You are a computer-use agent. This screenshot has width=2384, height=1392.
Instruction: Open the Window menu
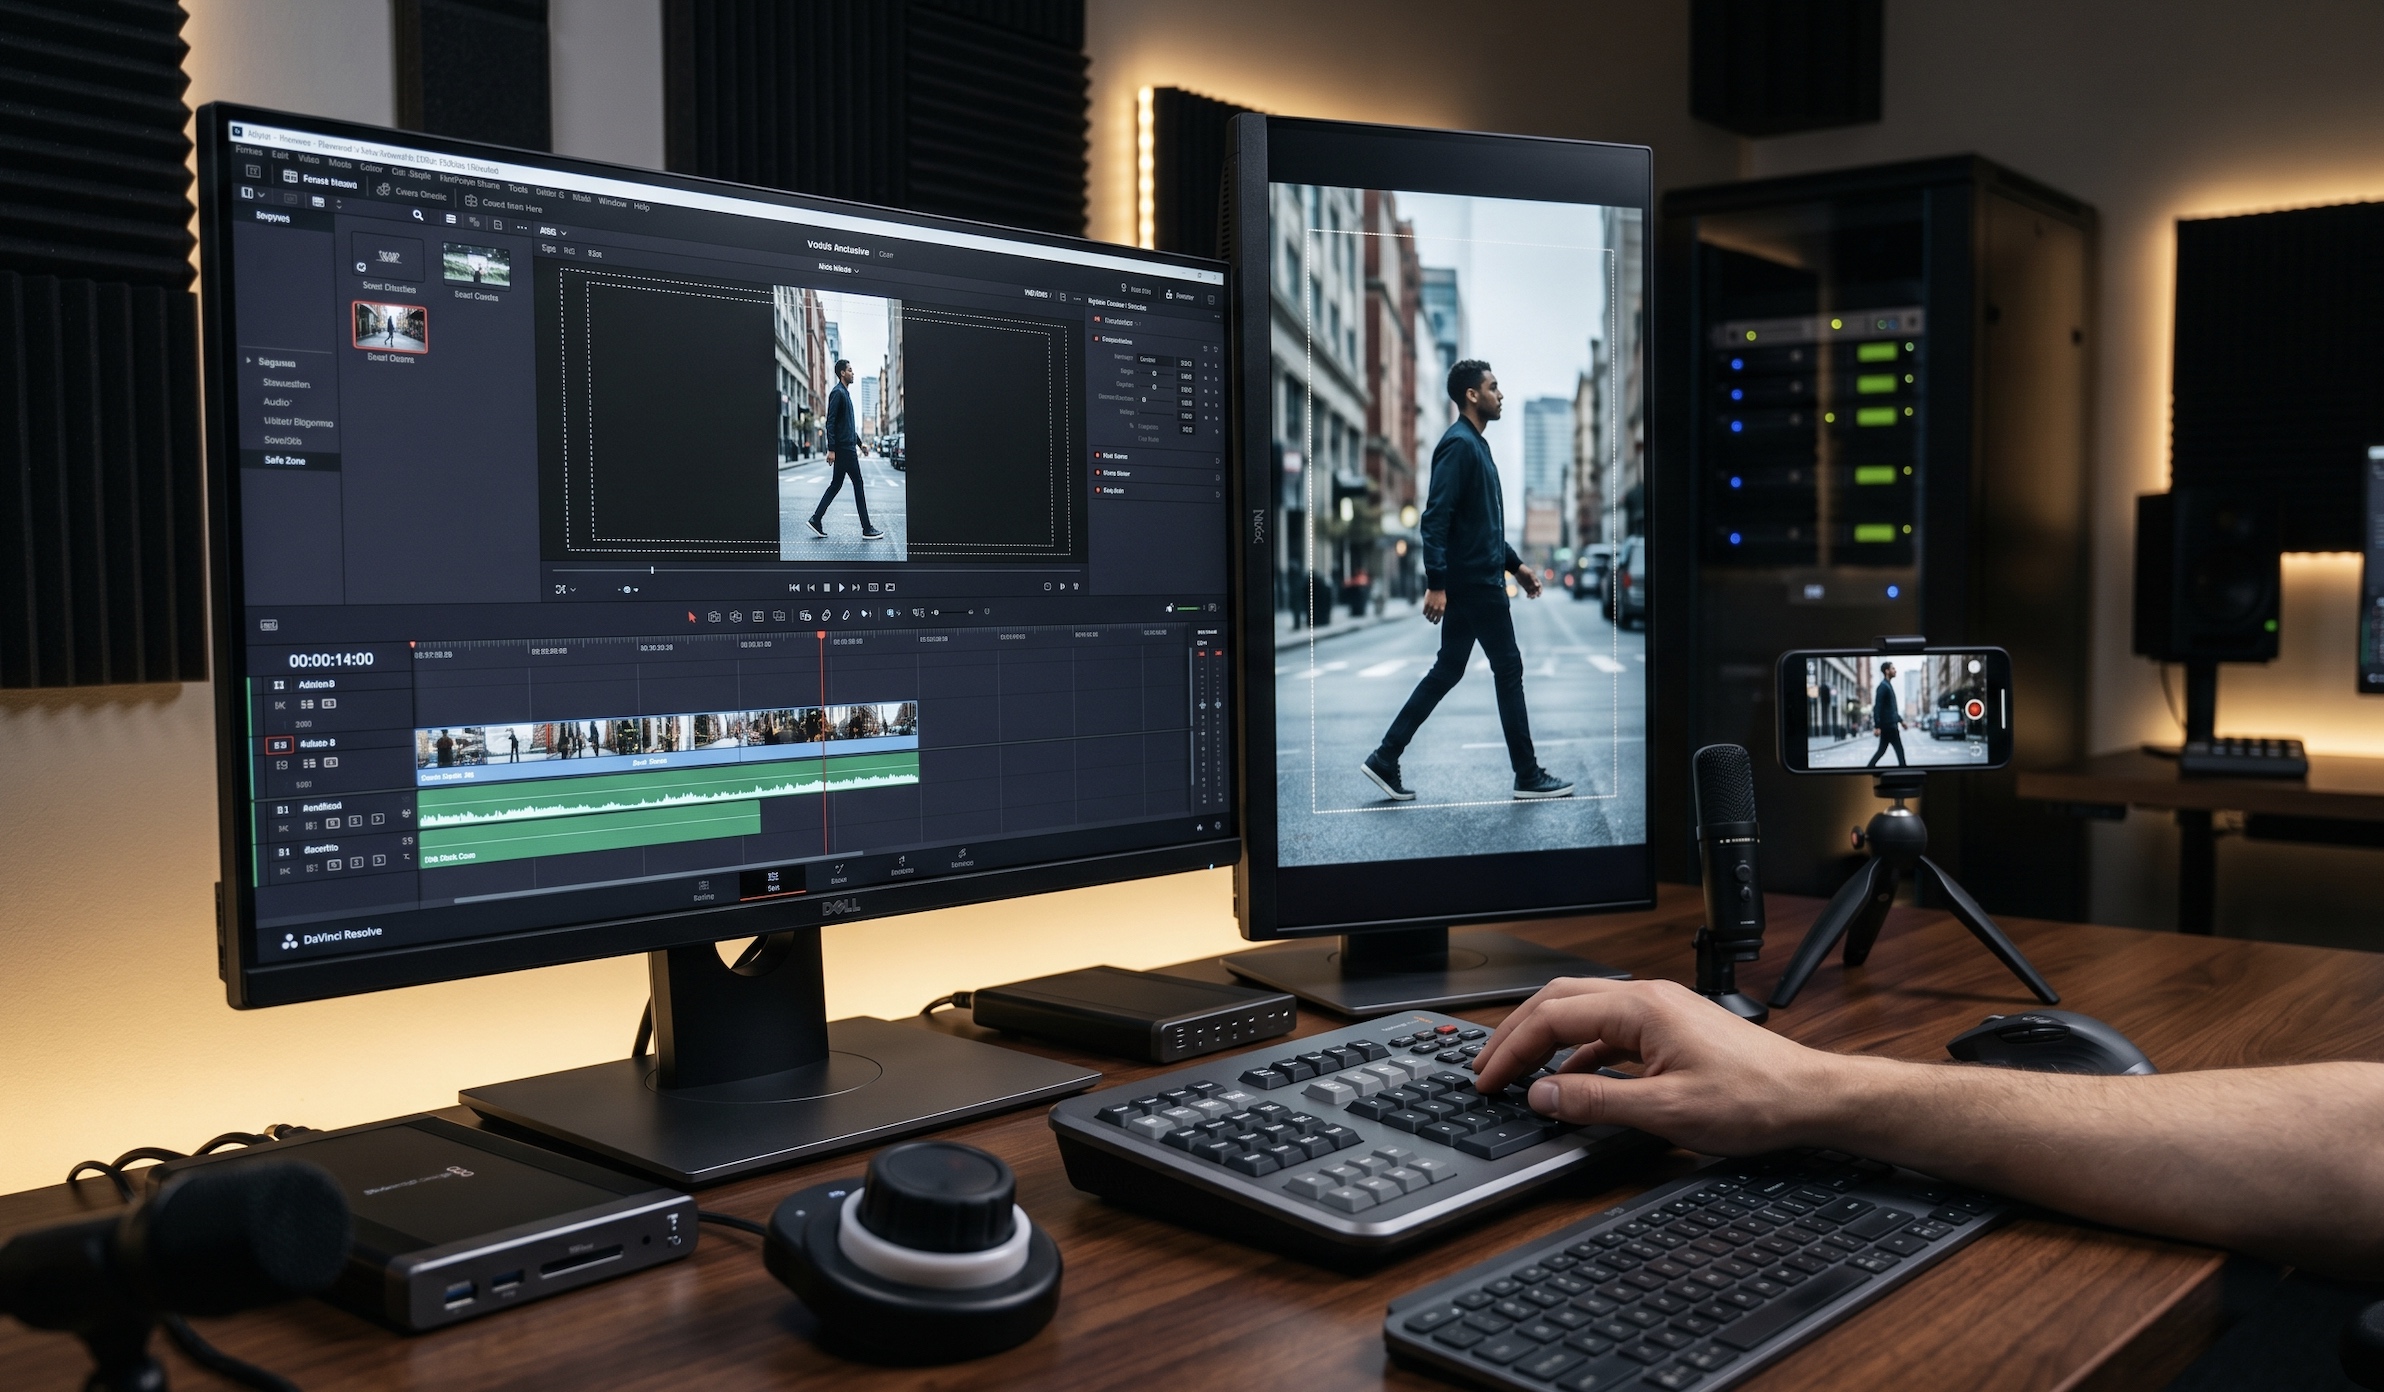[x=612, y=202]
